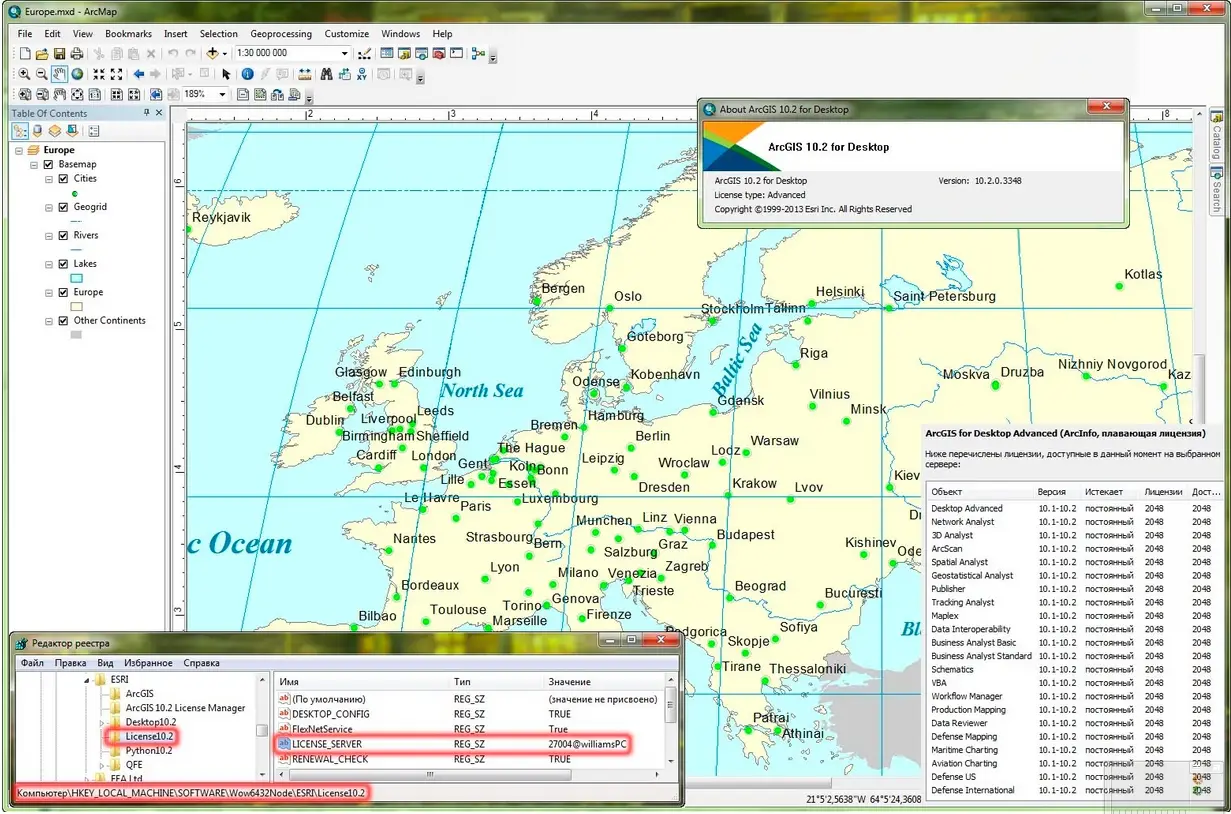Image resolution: width=1231 pixels, height=814 pixels.
Task: Open the Избранное menu in registry editor
Action: point(148,662)
